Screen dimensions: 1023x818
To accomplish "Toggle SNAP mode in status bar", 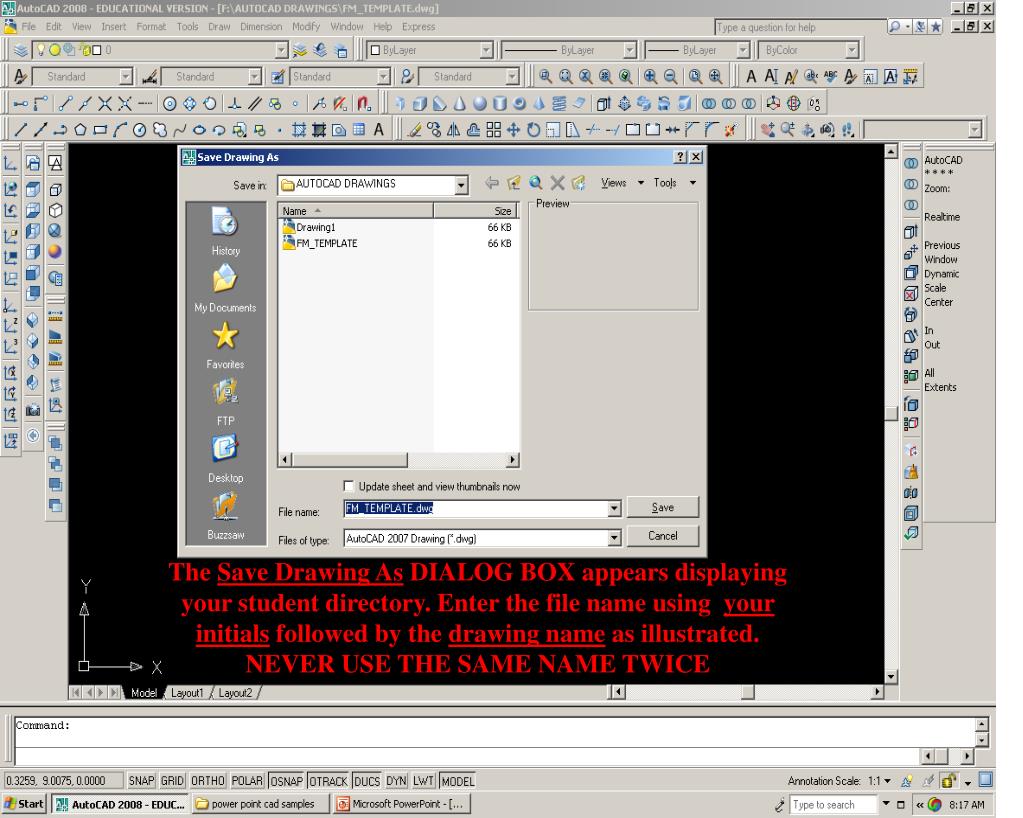I will point(141,781).
